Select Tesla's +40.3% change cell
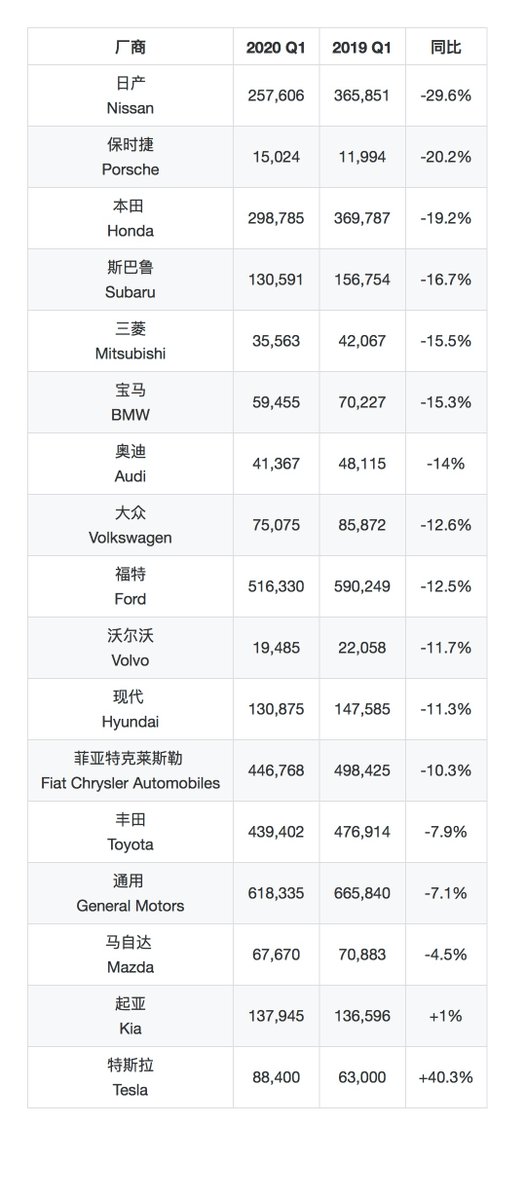The width and height of the screenshot is (526, 1200). point(446,1077)
